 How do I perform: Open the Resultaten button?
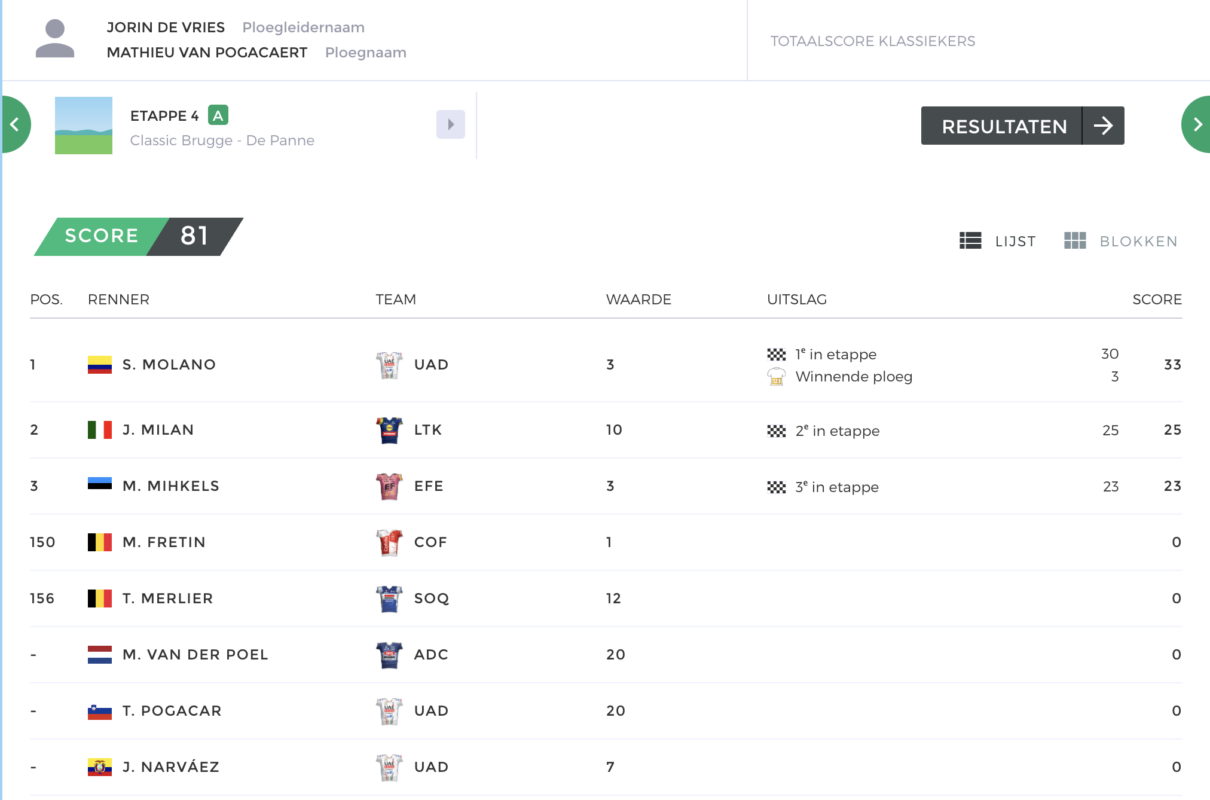1022,126
